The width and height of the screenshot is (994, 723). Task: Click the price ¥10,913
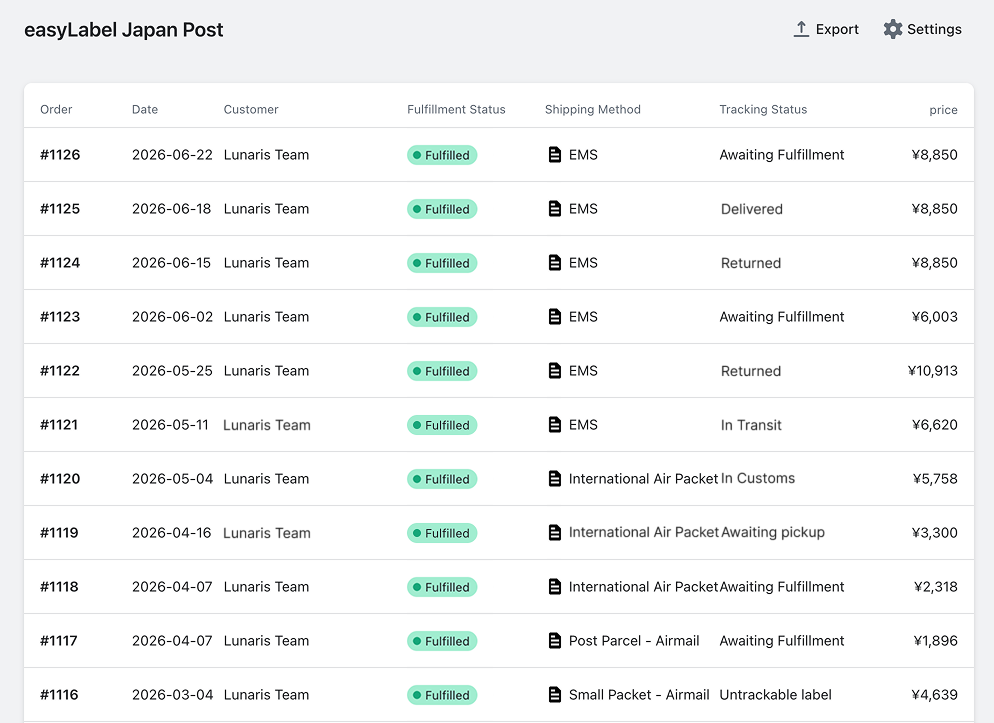coord(933,371)
